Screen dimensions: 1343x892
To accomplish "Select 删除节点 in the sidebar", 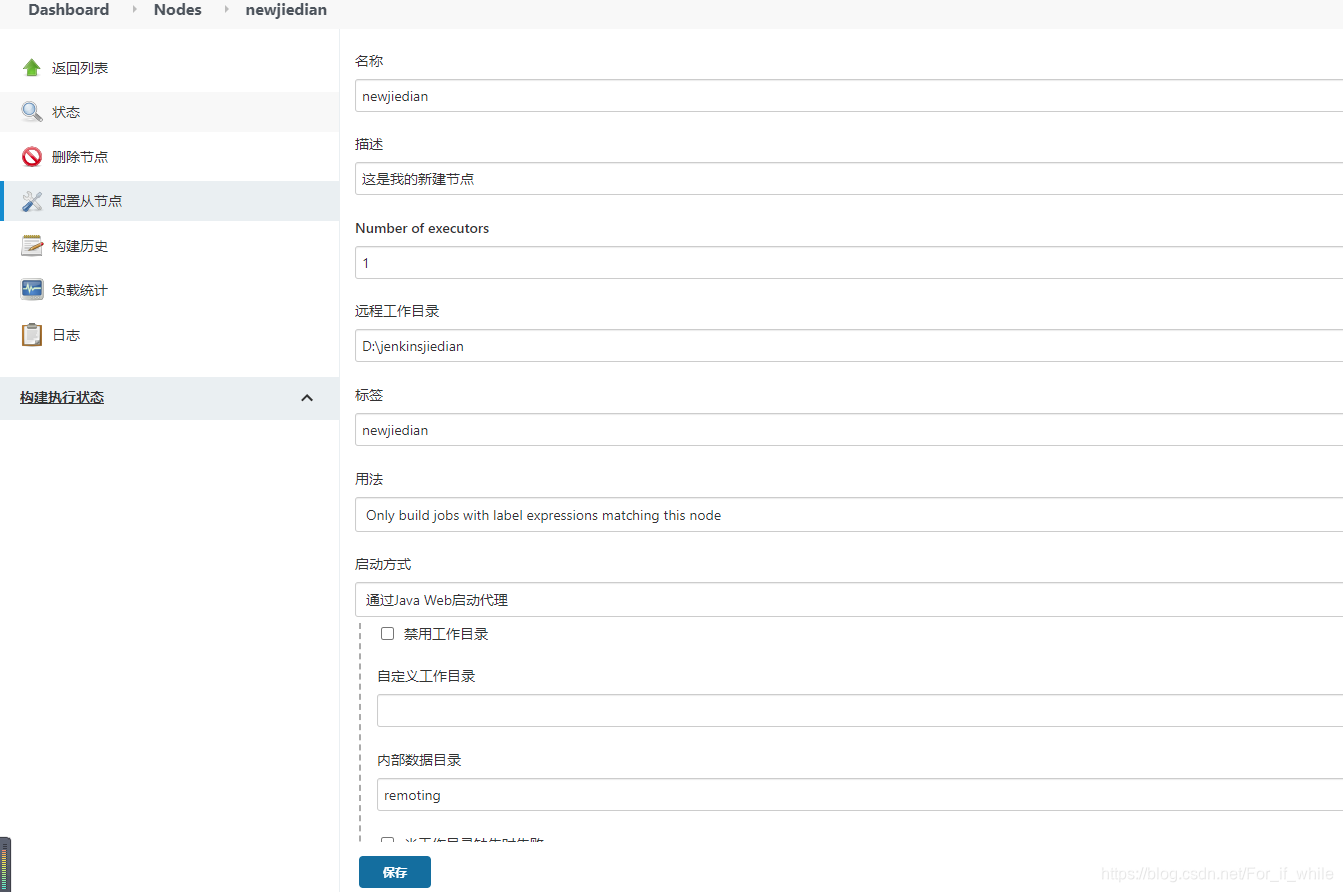I will tap(80, 157).
